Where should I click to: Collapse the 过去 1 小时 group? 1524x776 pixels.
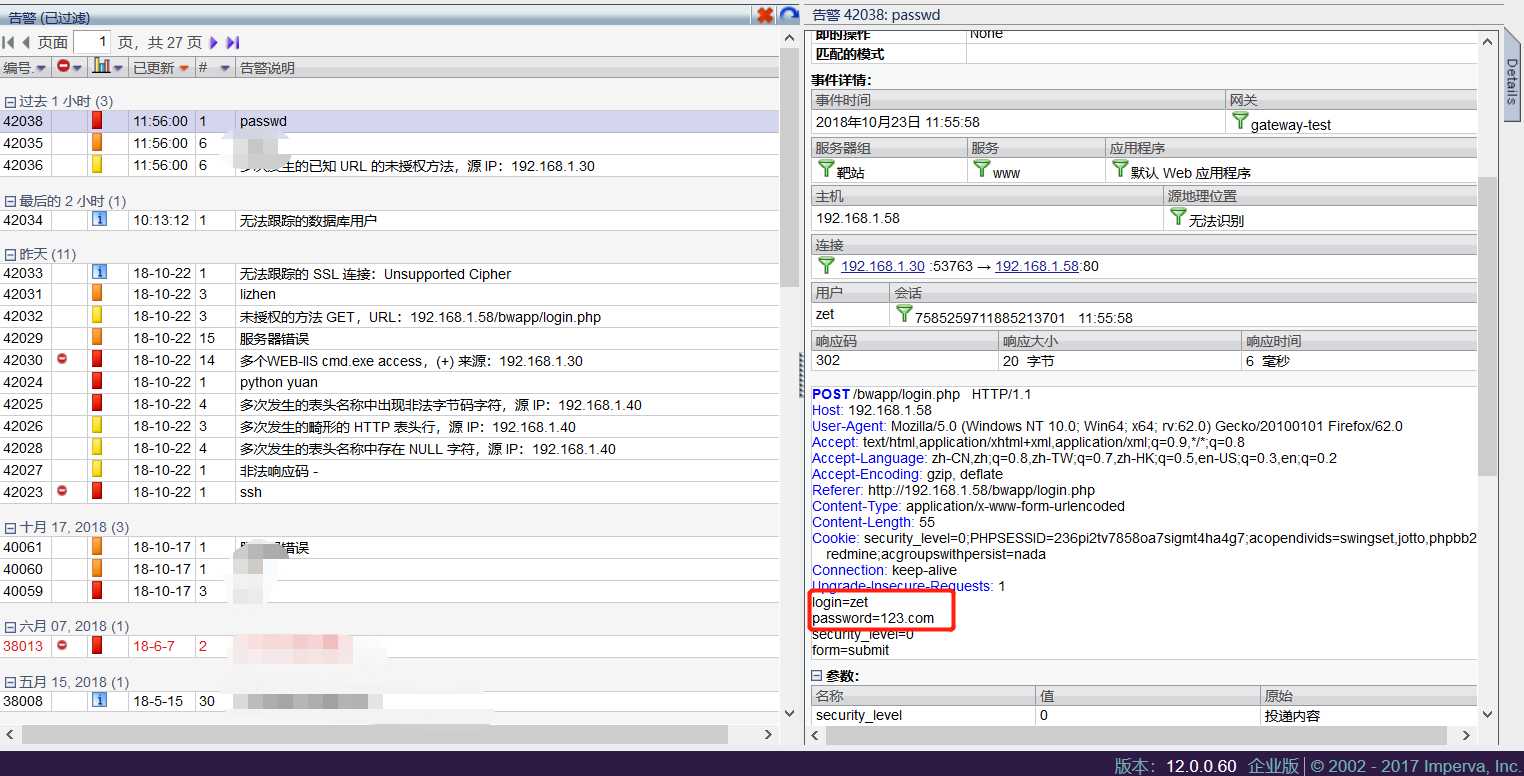pyautogui.click(x=10, y=101)
